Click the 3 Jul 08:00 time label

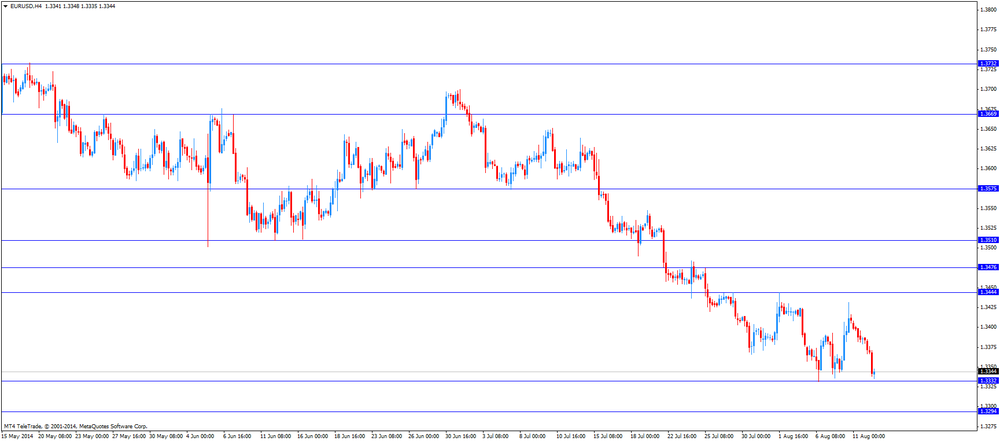point(498,437)
